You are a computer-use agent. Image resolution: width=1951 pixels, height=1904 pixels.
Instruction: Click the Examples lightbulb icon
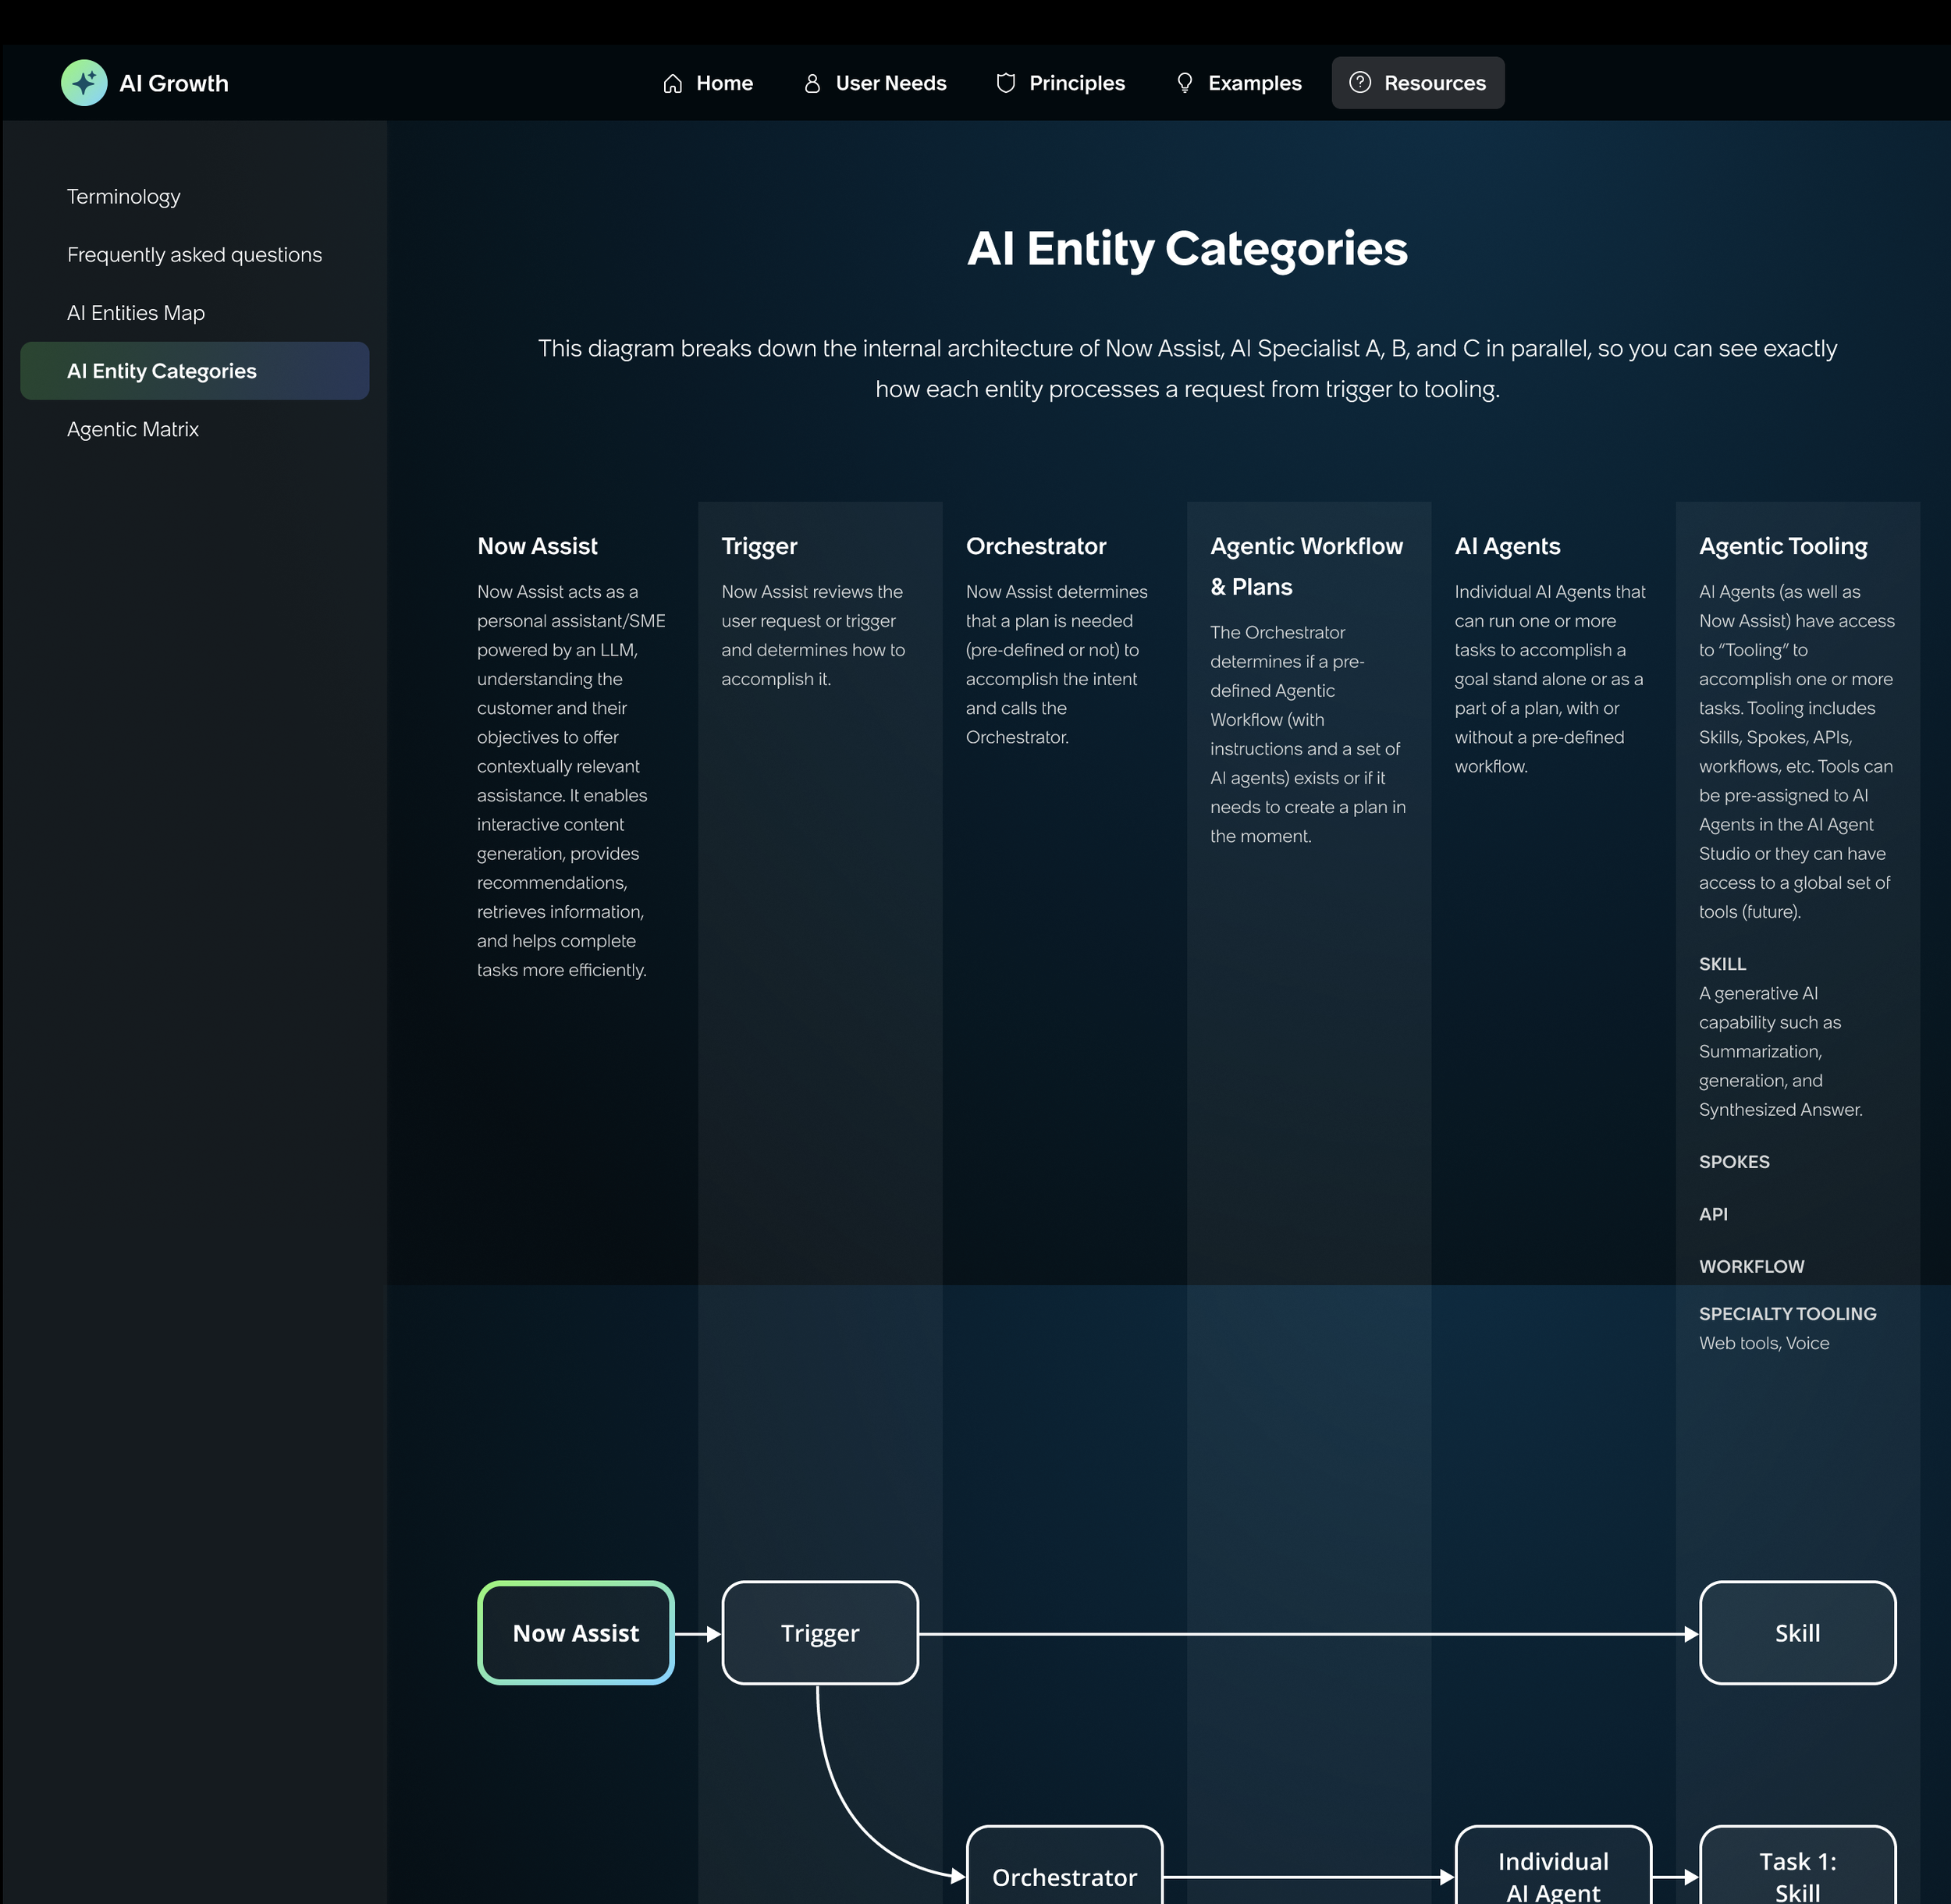coord(1184,83)
